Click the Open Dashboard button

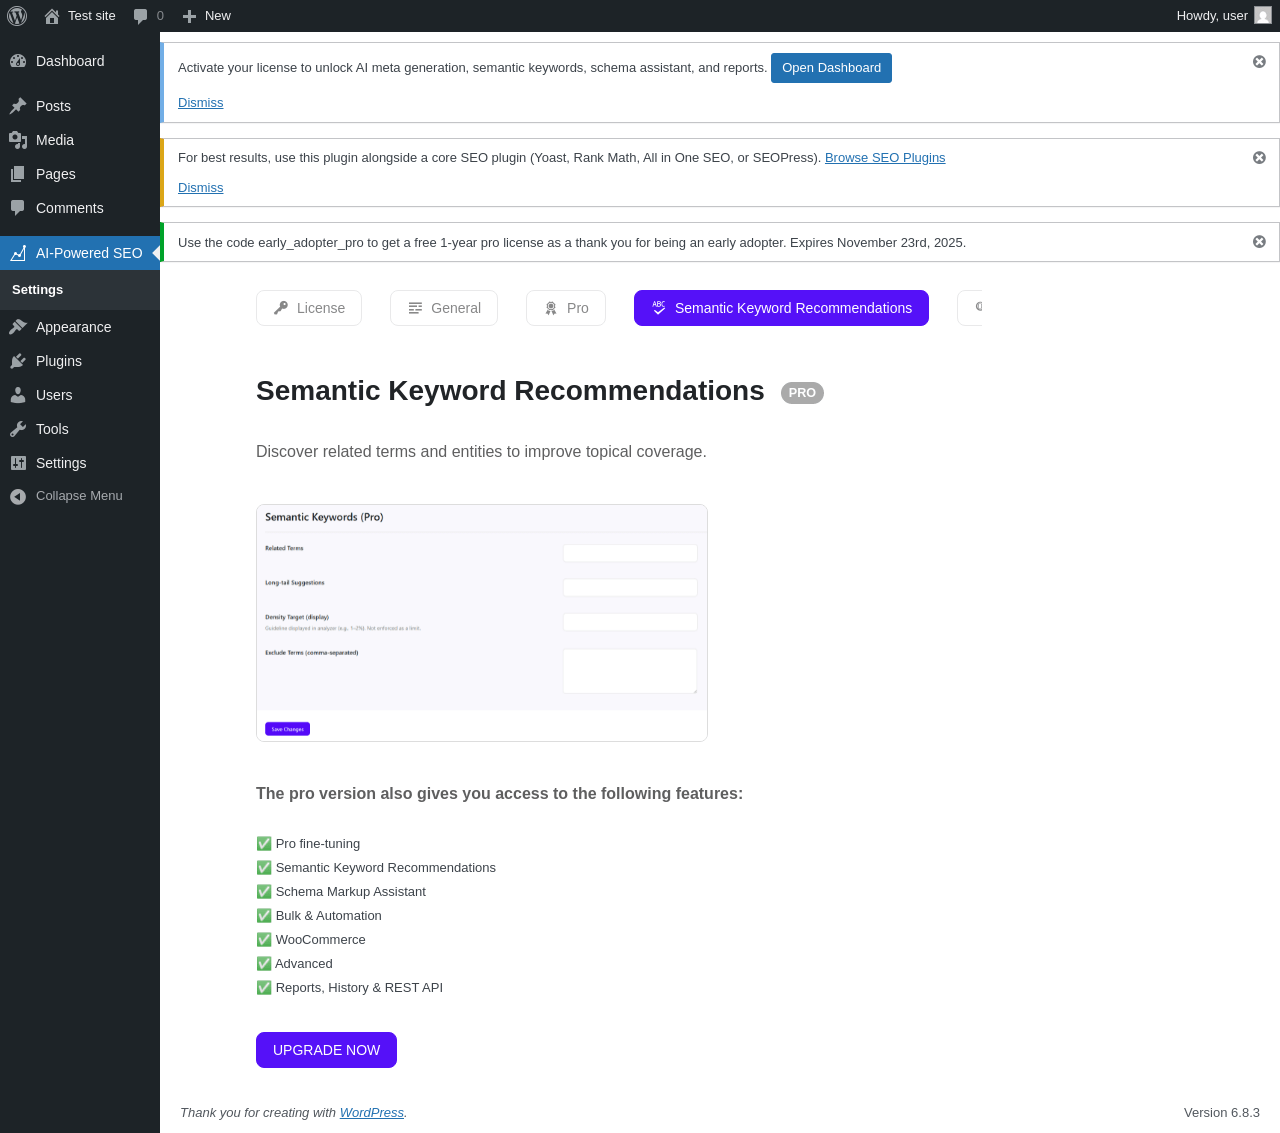tap(831, 68)
